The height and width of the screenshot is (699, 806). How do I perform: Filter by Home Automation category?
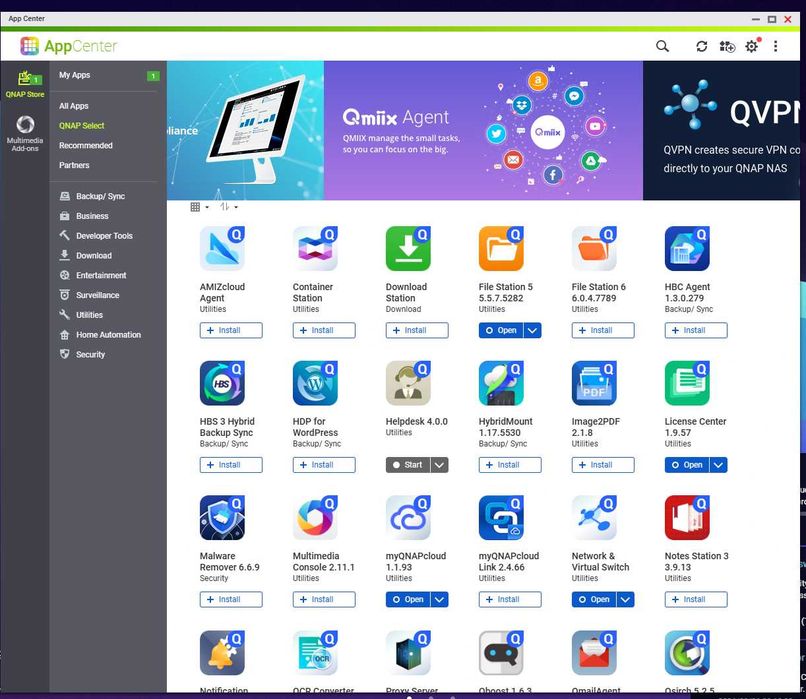[x=100, y=335]
